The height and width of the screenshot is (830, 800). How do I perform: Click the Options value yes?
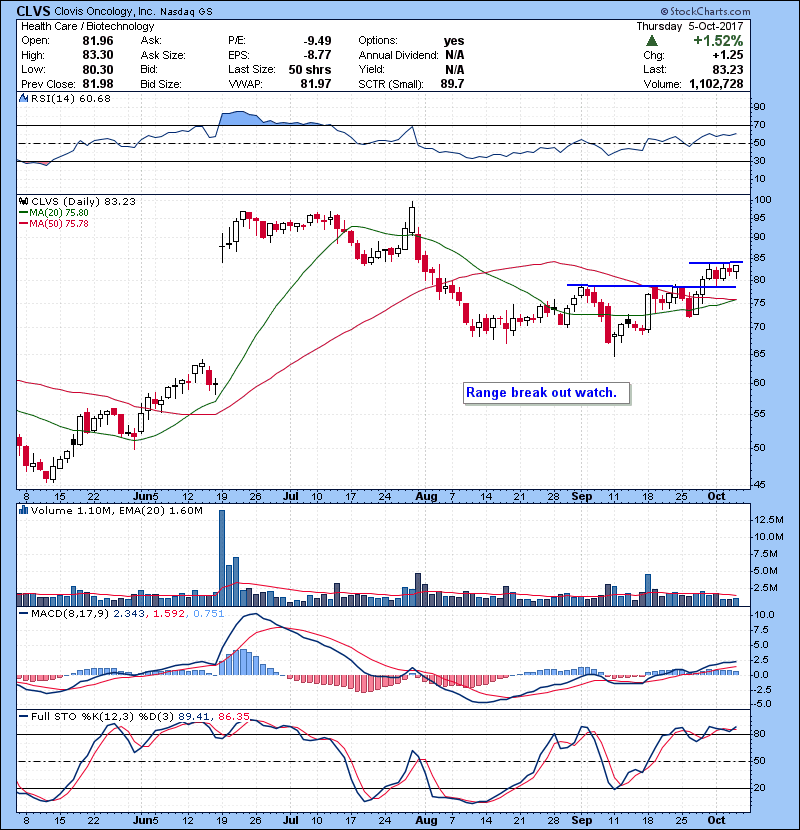454,41
